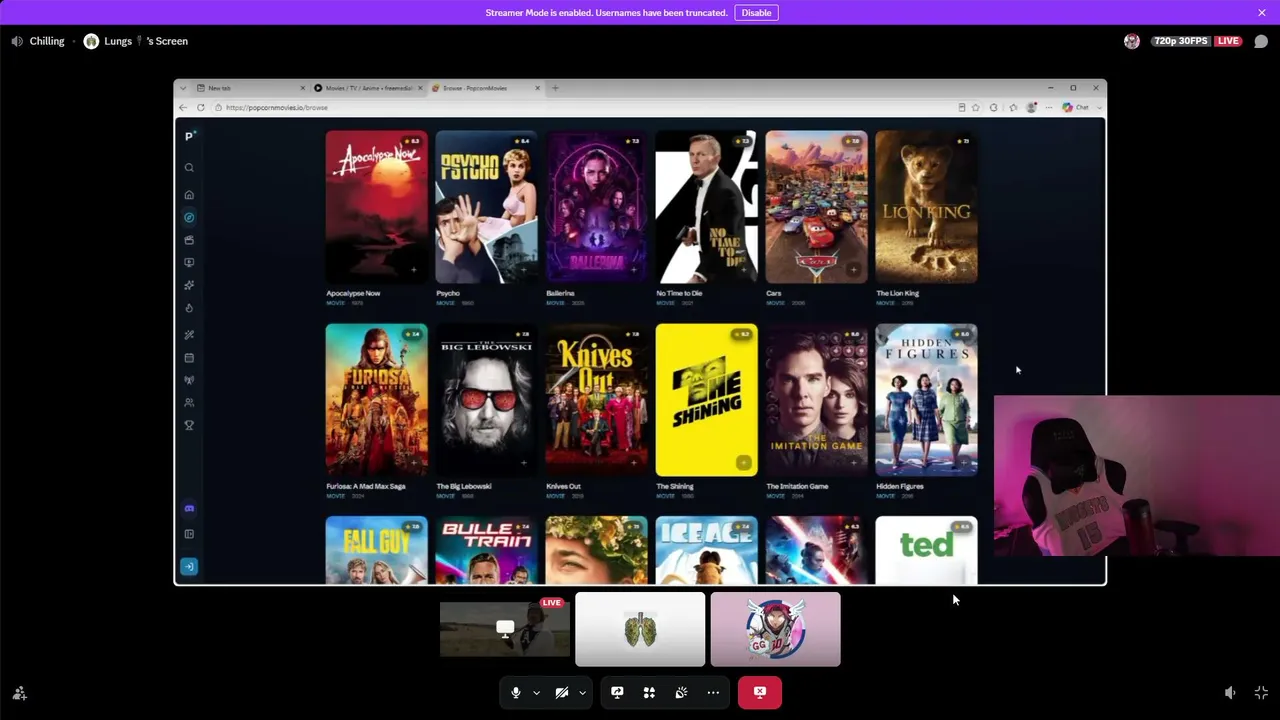Click the trophy icon in the sidebar
Viewport: 1280px width, 720px height.
(x=189, y=425)
